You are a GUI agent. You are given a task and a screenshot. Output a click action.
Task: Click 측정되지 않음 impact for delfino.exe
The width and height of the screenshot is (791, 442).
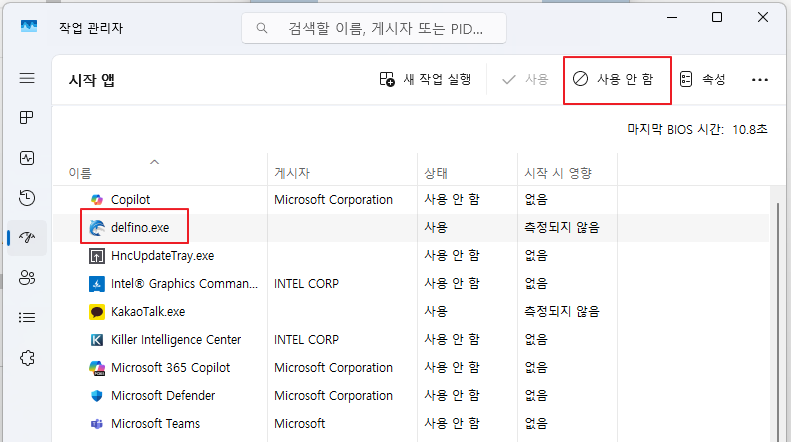pos(562,228)
